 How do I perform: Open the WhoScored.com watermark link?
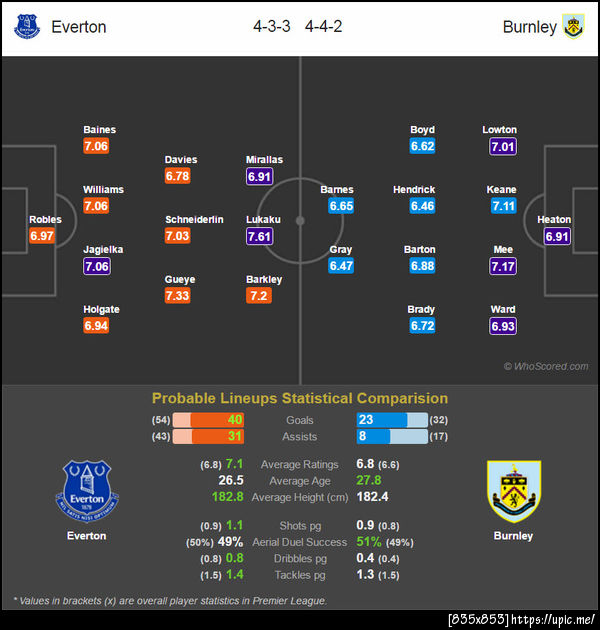point(545,367)
